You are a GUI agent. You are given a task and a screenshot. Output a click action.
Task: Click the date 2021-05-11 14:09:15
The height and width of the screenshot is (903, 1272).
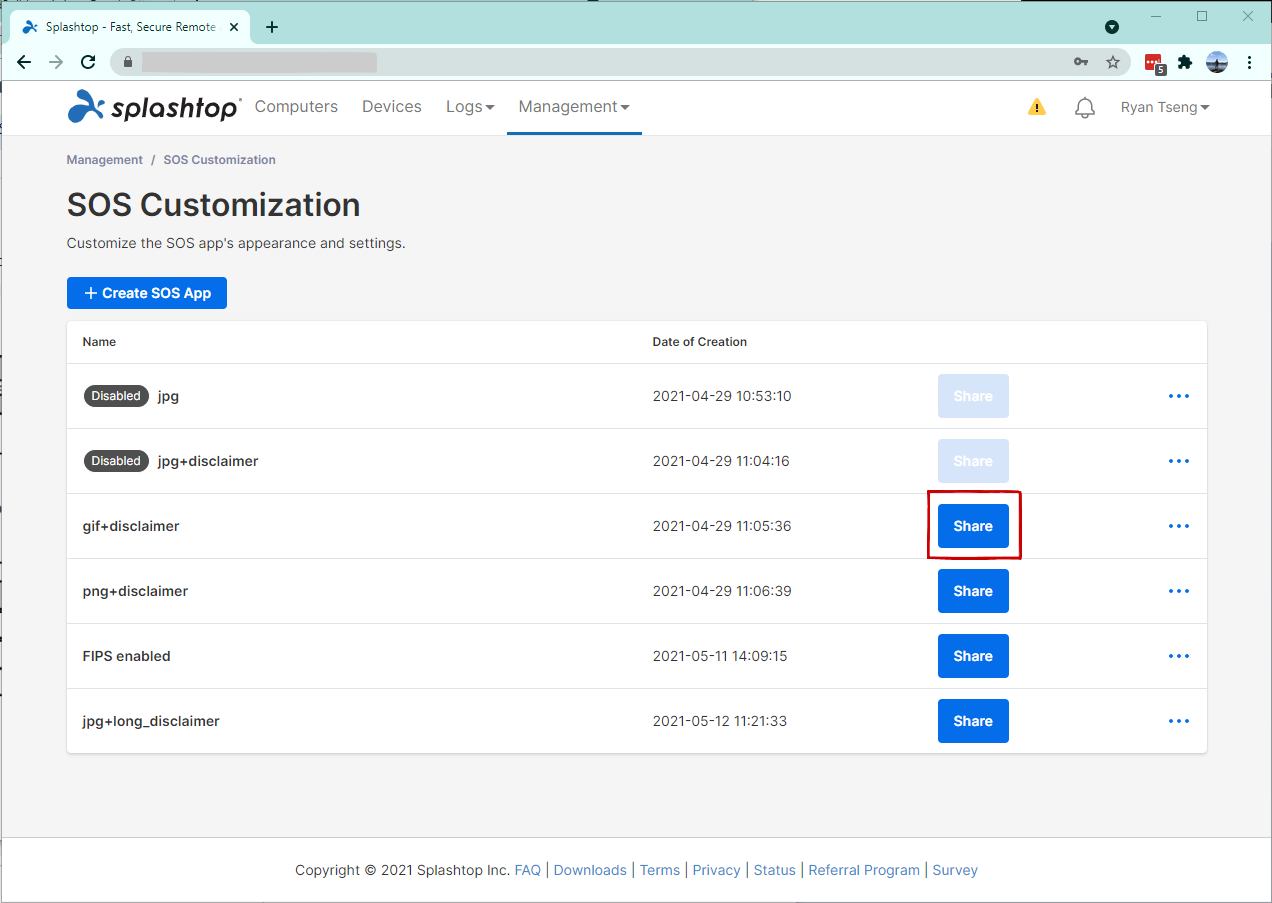(720, 656)
